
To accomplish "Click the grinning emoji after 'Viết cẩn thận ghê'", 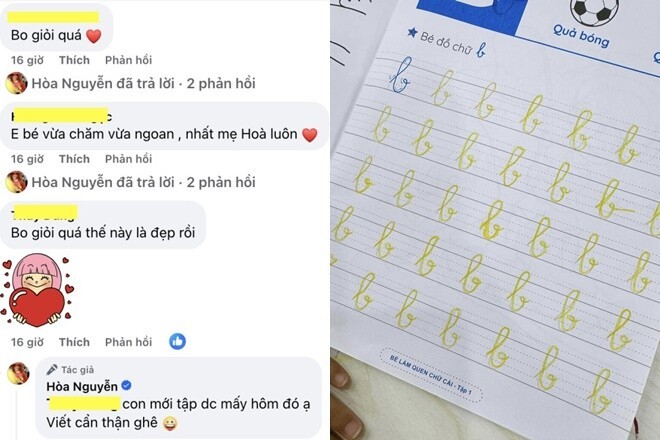I will point(170,424).
